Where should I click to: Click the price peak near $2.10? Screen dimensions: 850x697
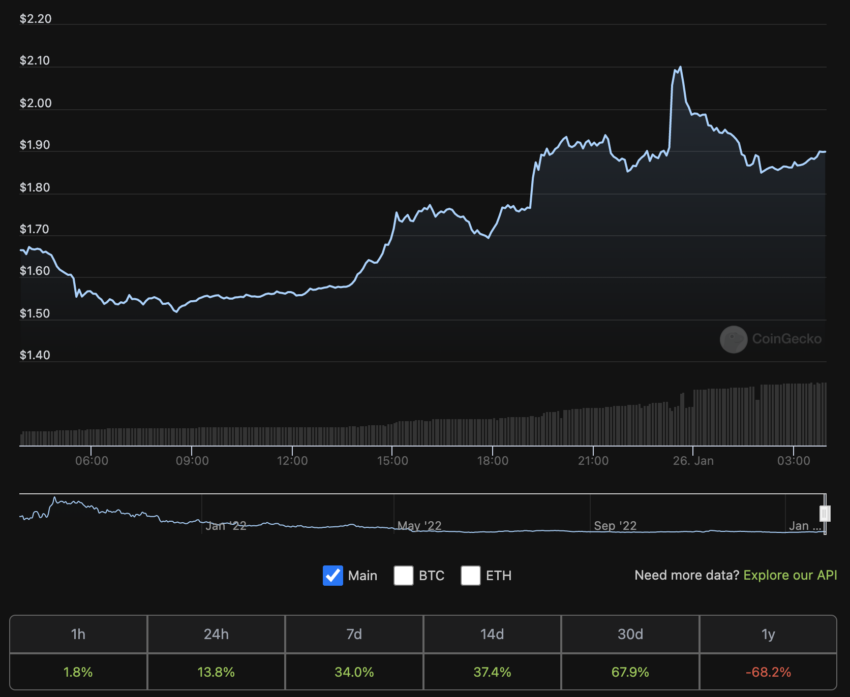(680, 67)
